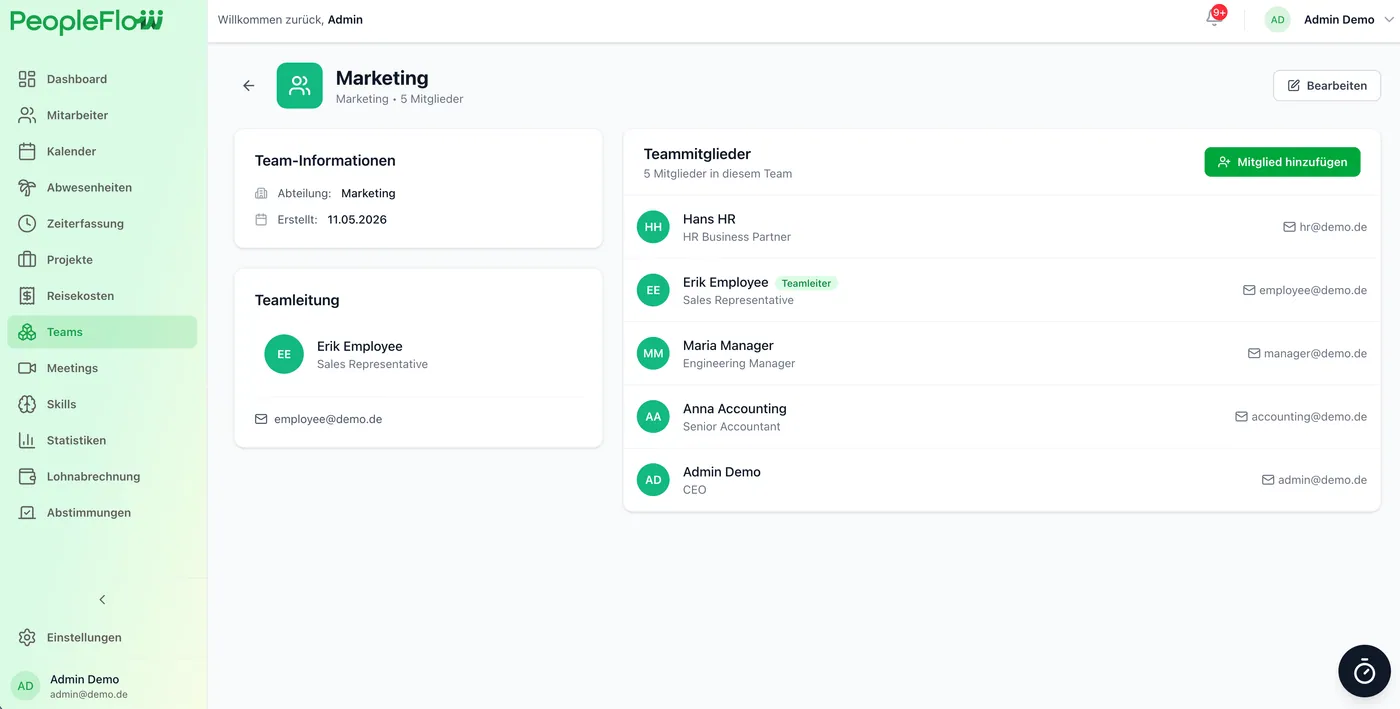Click Marketing value beside Abteilung
Viewport: 1400px width, 709px height.
tap(368, 193)
